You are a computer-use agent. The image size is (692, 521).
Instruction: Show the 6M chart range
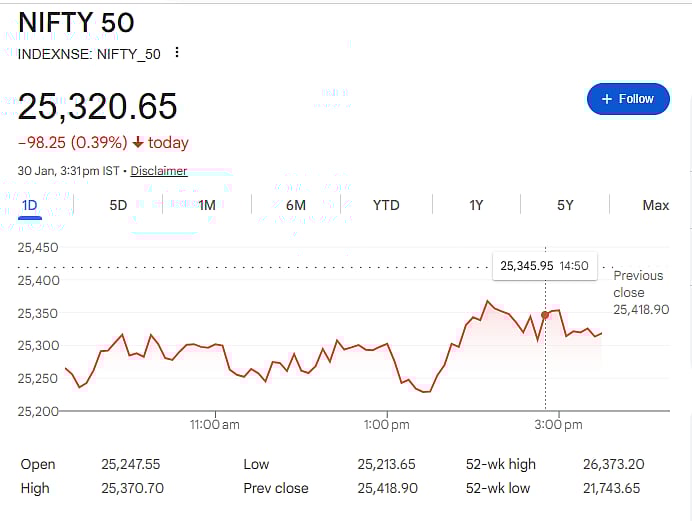[x=296, y=205]
